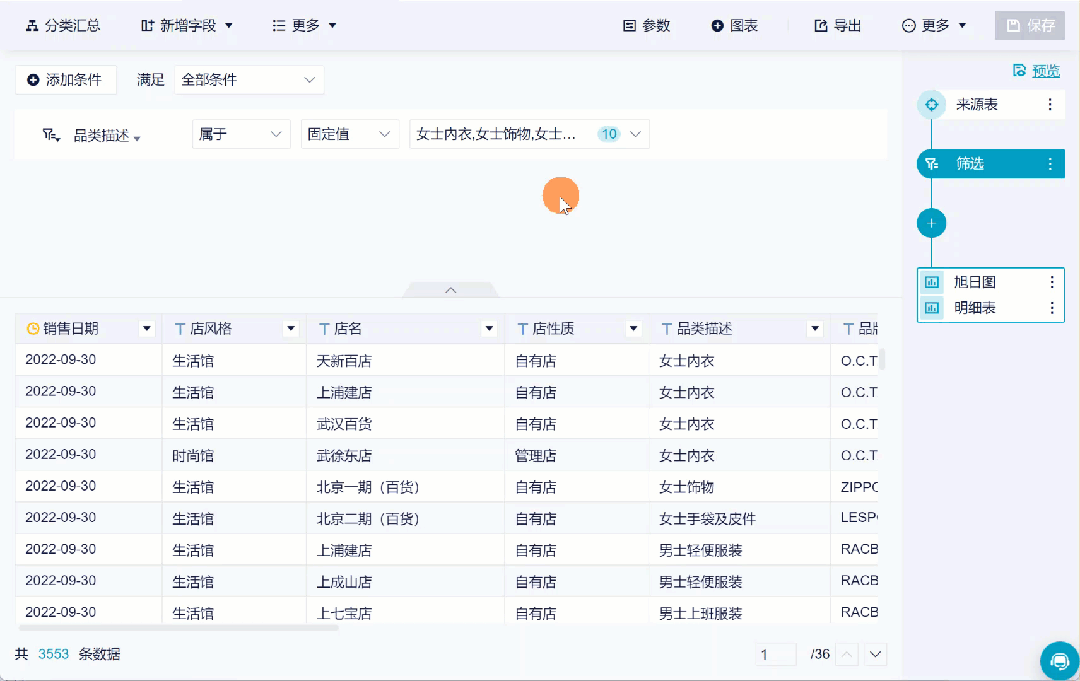Open the 来源表 three-dot menu
This screenshot has height=681, width=1080.
tap(1050, 105)
